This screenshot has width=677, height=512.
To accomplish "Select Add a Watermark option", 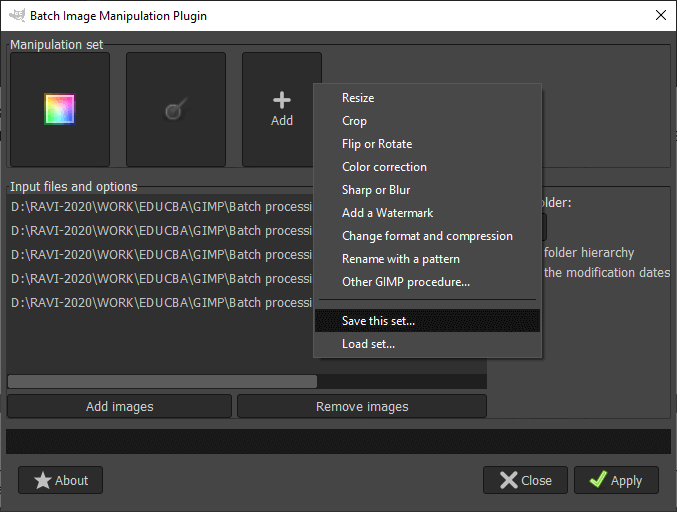I will click(x=387, y=213).
